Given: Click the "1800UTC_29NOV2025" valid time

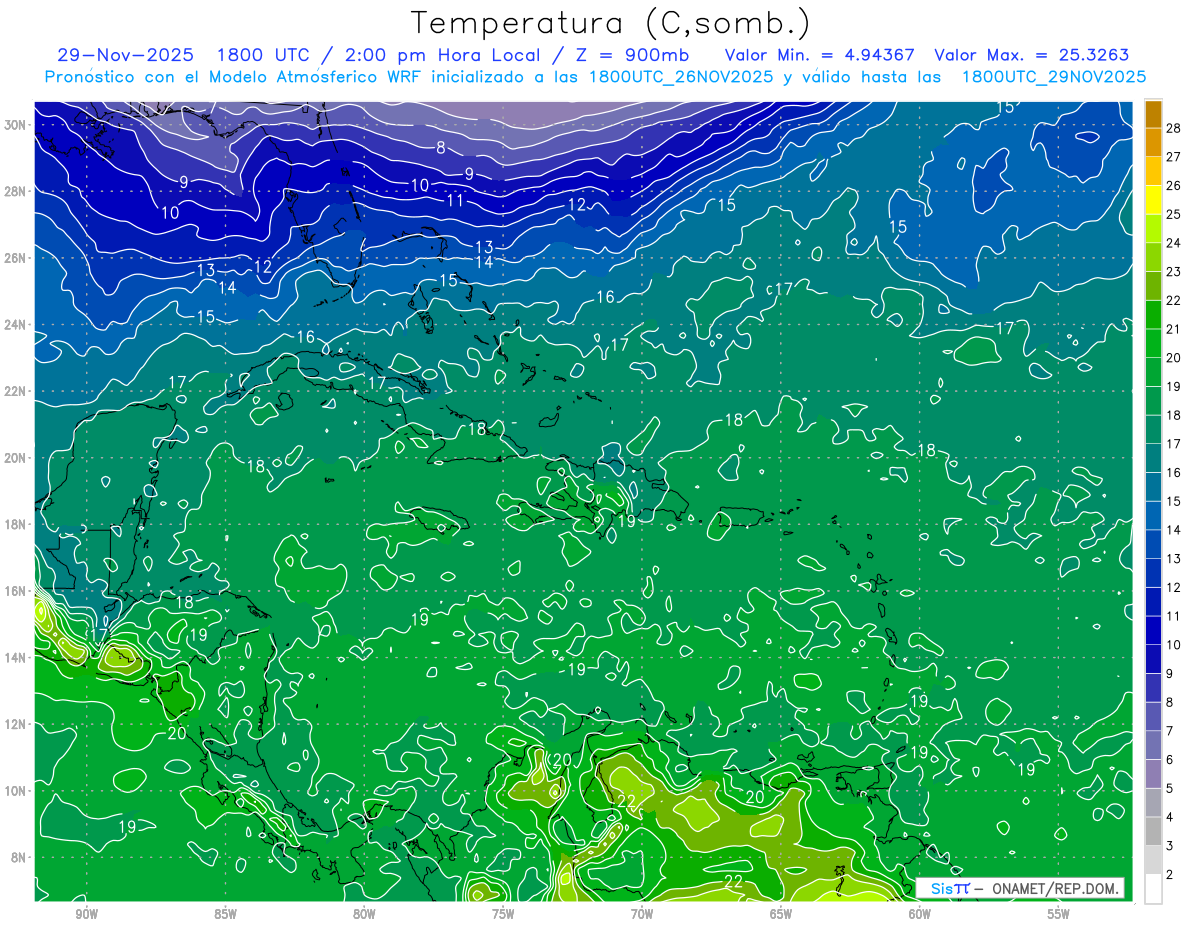Looking at the screenshot, I should (1054, 77).
